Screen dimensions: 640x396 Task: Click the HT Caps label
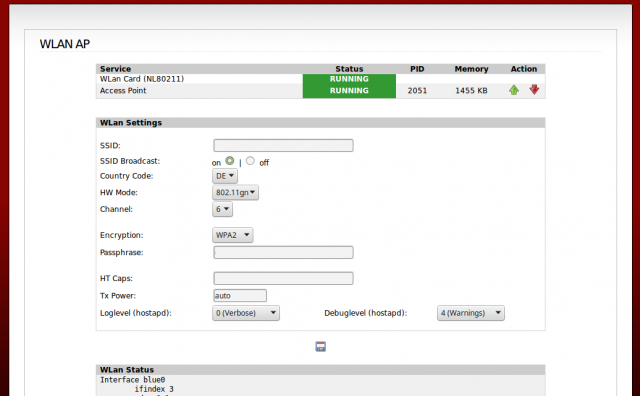click(x=116, y=278)
